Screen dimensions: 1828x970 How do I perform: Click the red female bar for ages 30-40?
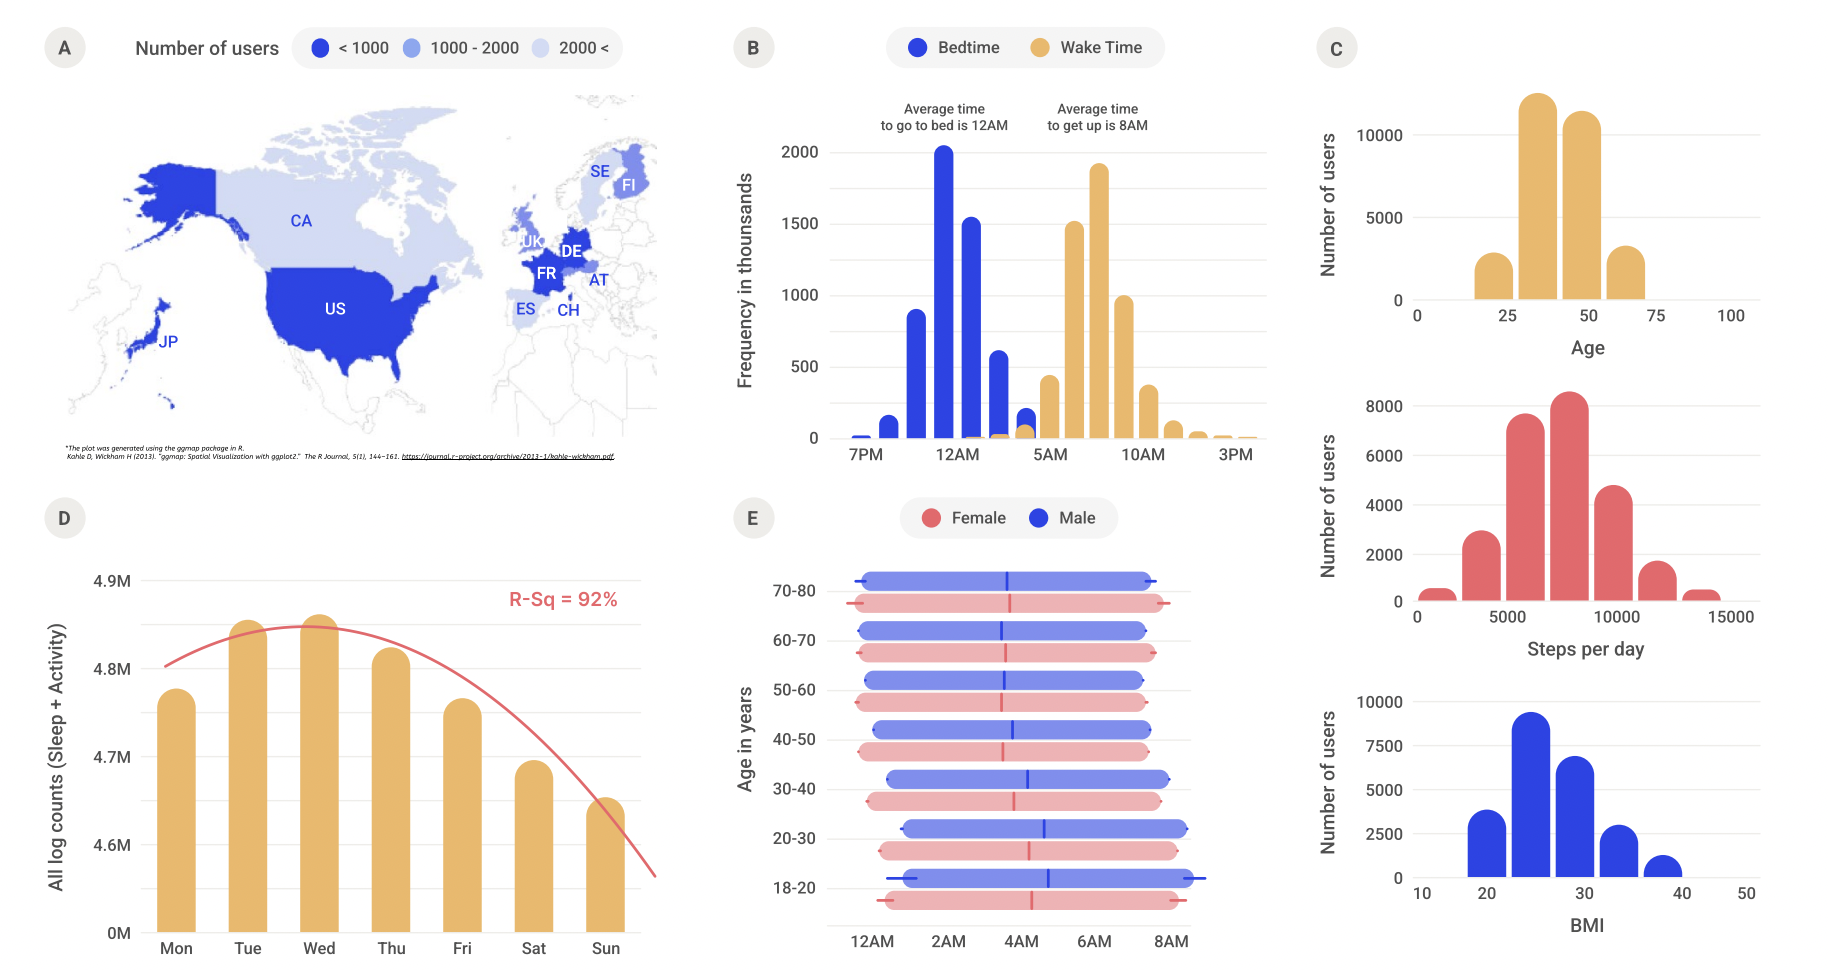tap(1014, 801)
